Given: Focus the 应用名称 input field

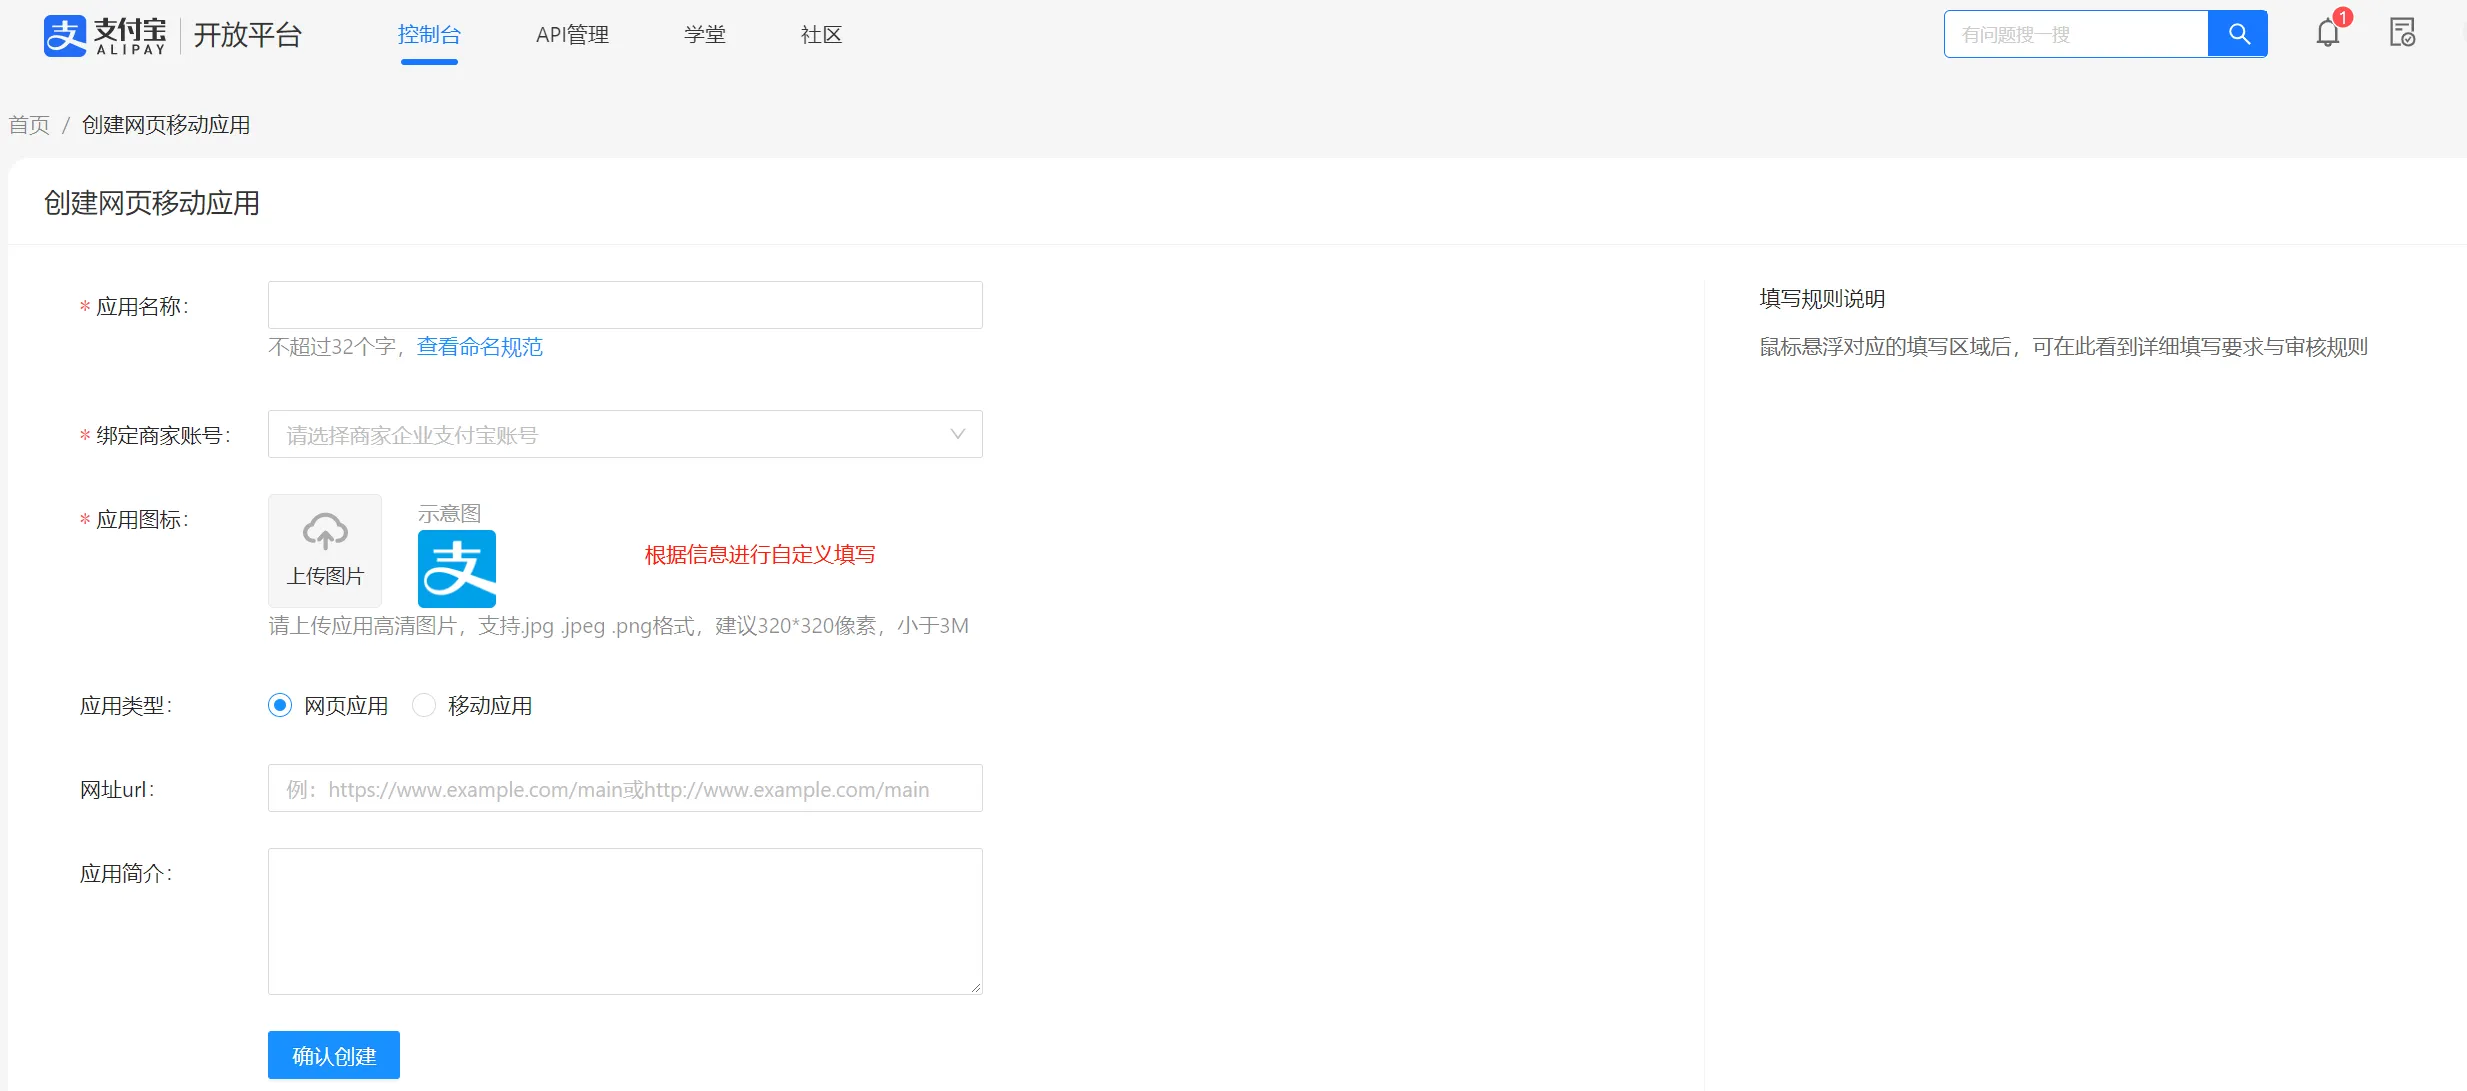Looking at the screenshot, I should click(x=624, y=305).
